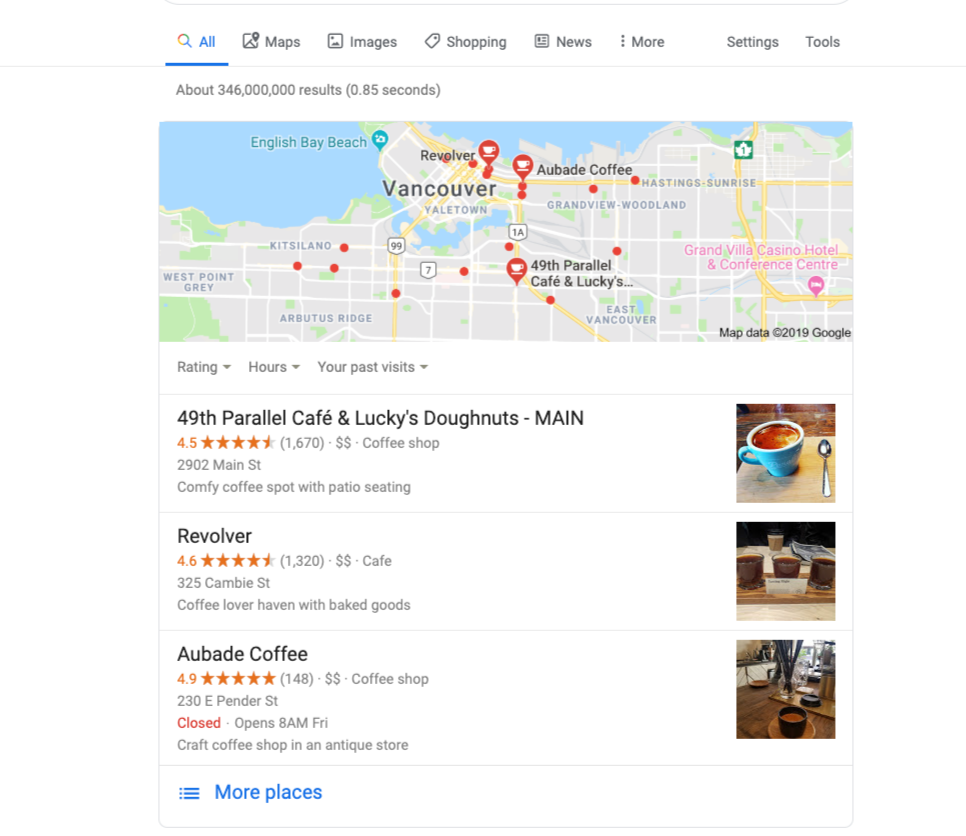Switch to the Images tab
This screenshot has height=836, width=966.
coord(362,42)
